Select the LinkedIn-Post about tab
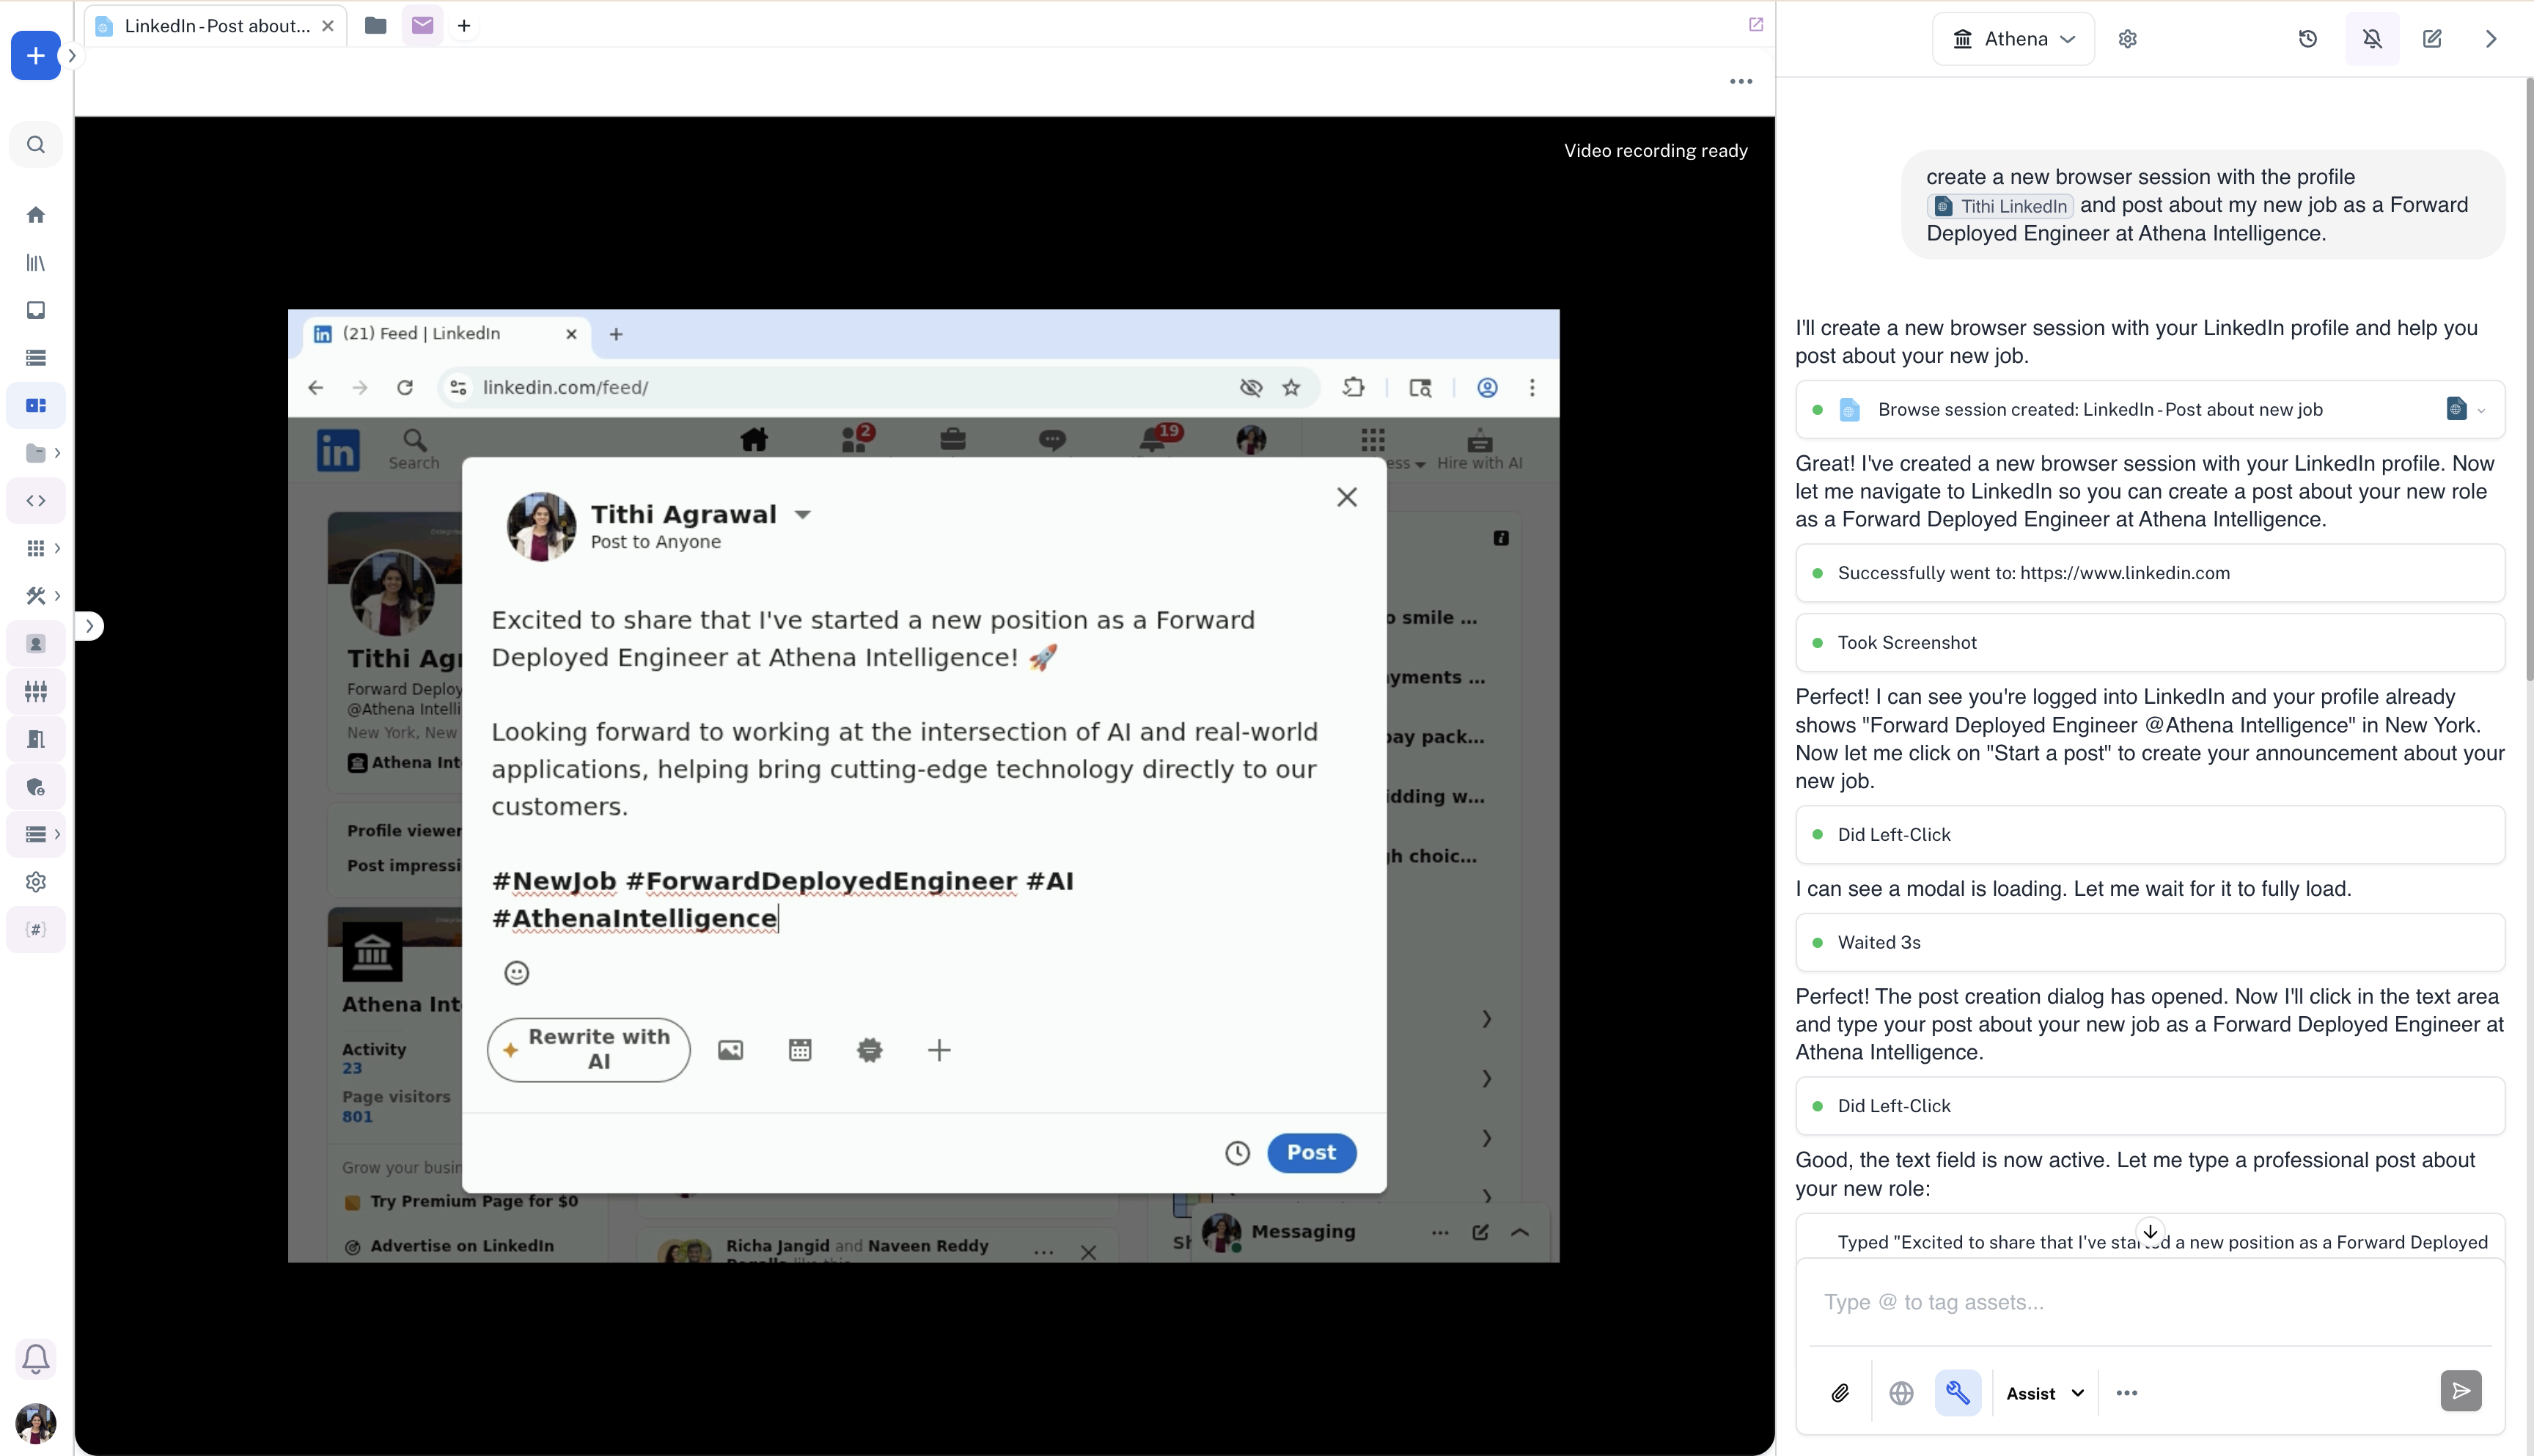This screenshot has height=1456, width=2534. [216, 26]
